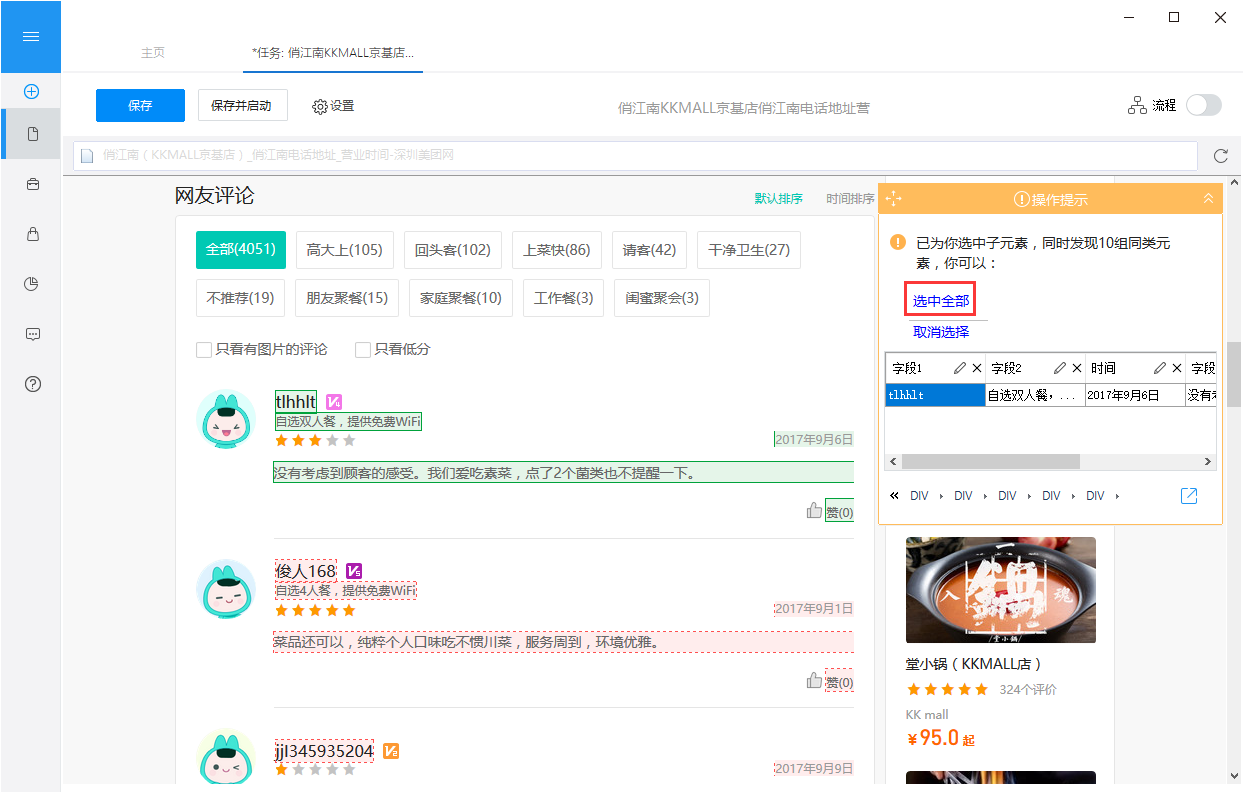Click the level badge next to tlhhlt
1244x793 pixels.
(334, 402)
